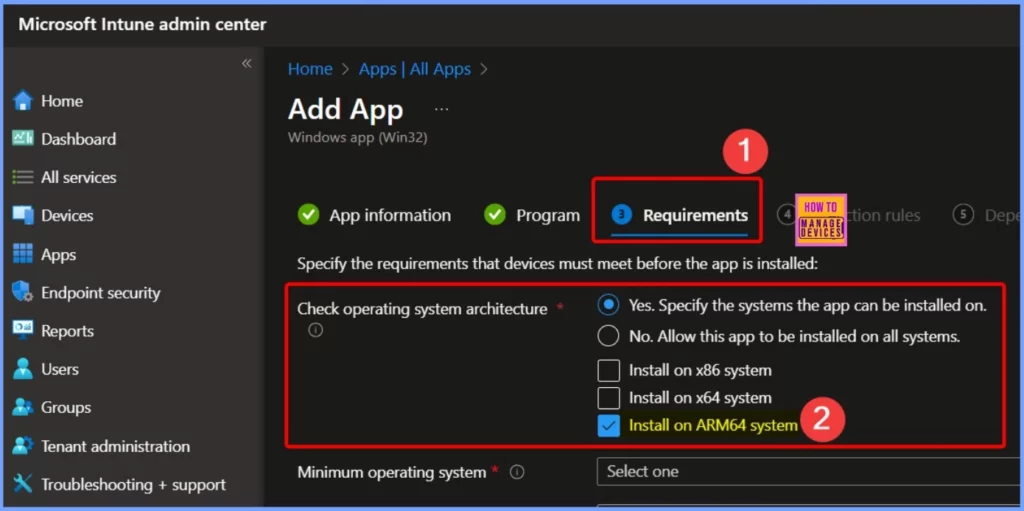Go to the Program step tab
This screenshot has height=511, width=1024.
532,215
